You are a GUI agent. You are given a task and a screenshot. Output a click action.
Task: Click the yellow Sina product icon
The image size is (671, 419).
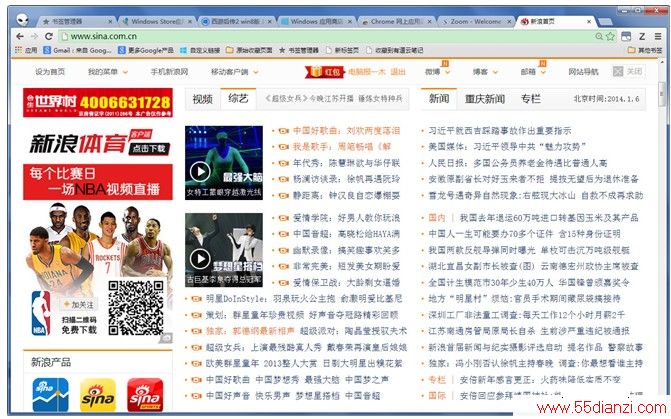pyautogui.click(x=98, y=395)
